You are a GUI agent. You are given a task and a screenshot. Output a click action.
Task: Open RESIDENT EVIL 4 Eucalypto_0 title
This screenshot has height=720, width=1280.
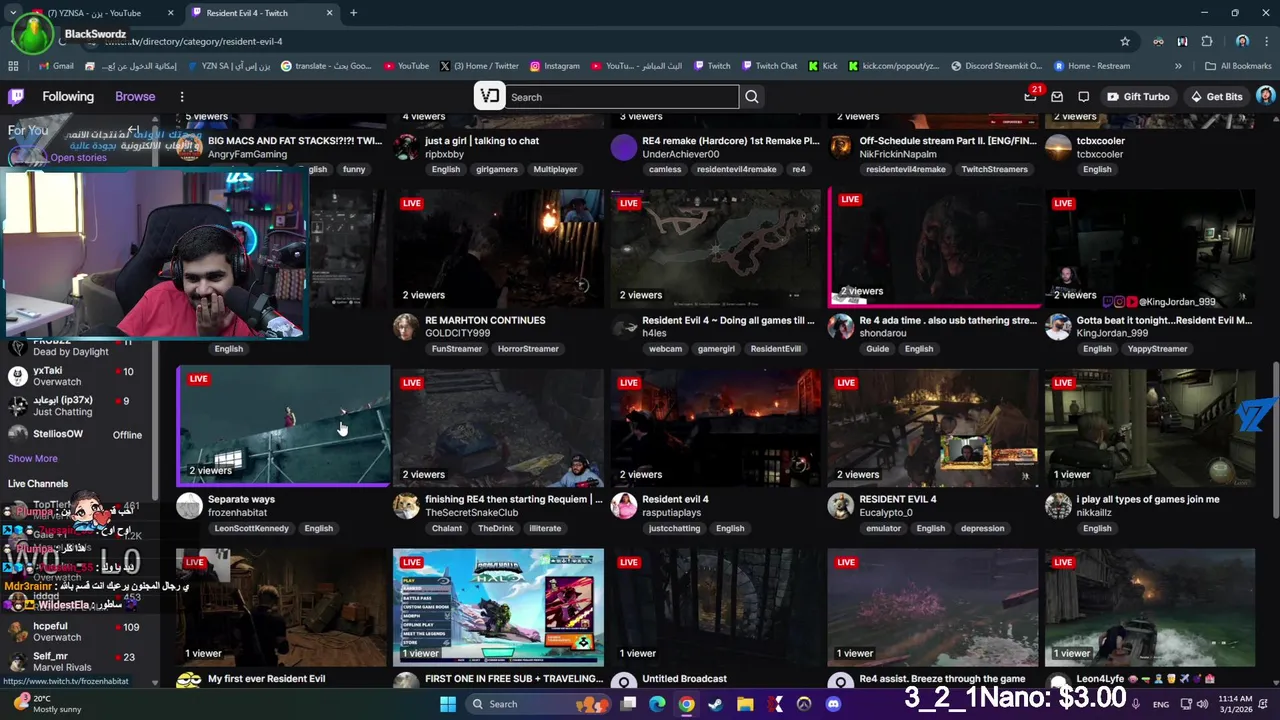898,499
